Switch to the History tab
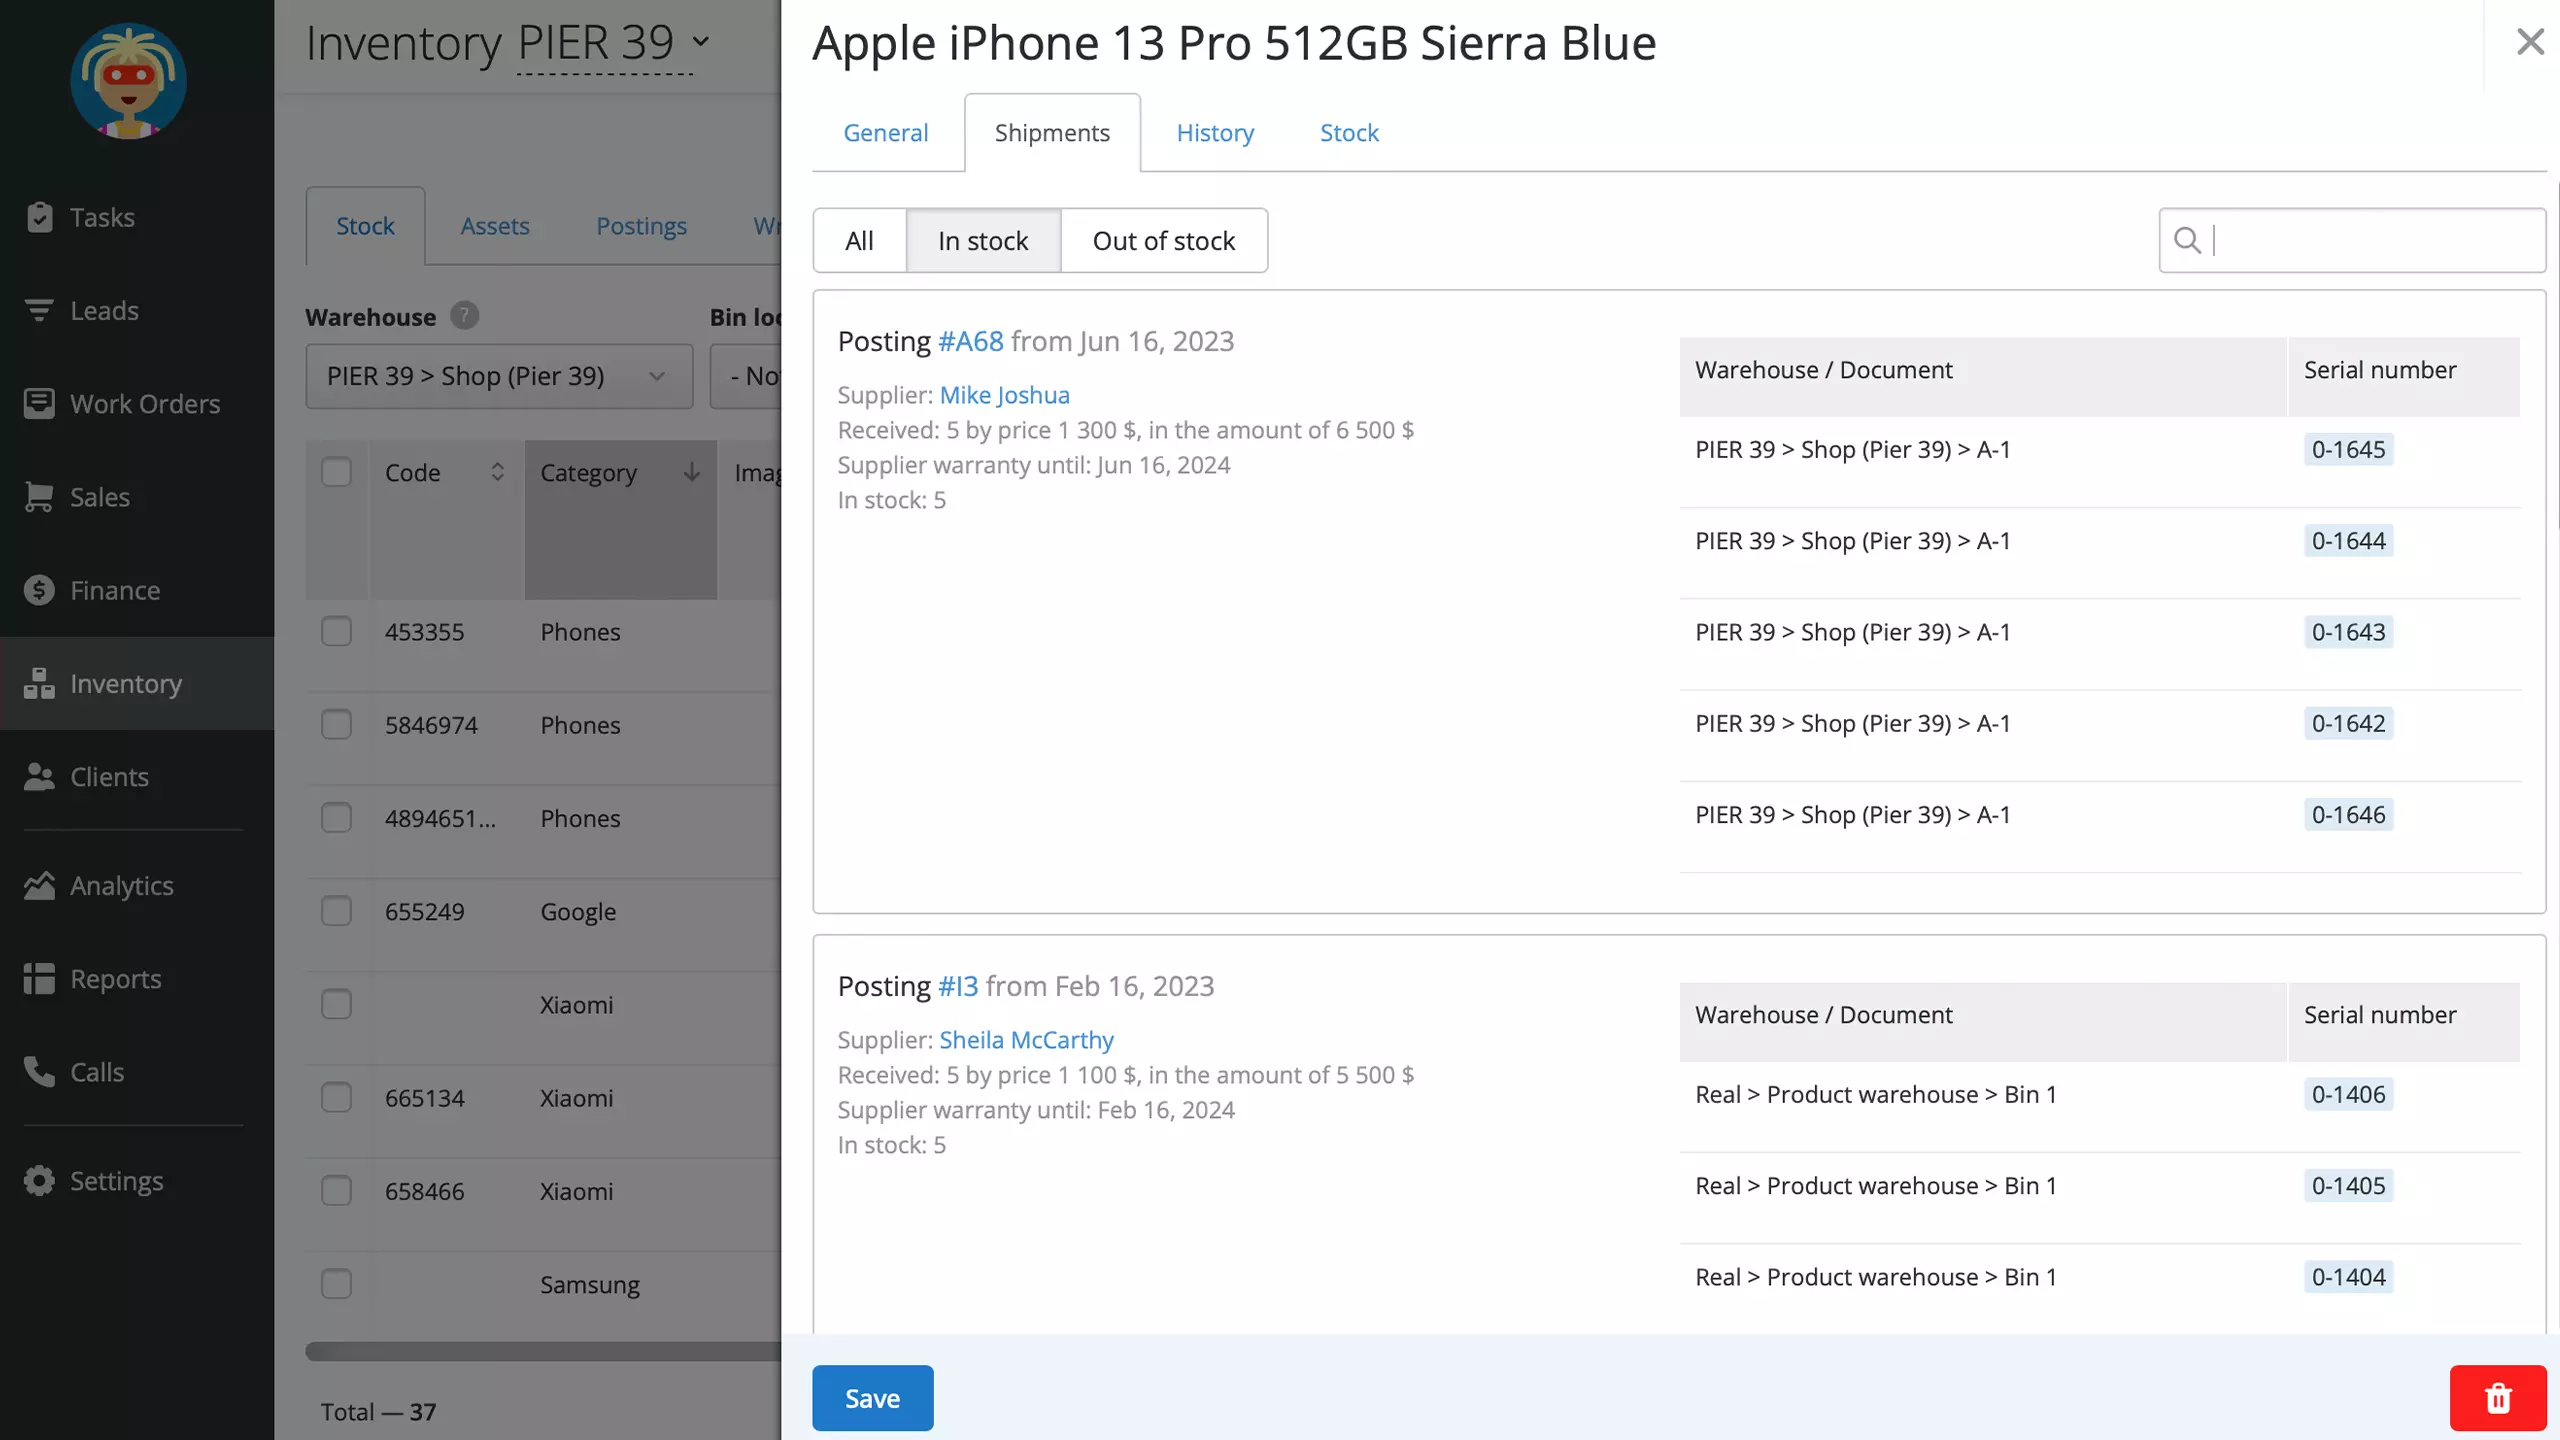The image size is (2560, 1440). [1215, 132]
